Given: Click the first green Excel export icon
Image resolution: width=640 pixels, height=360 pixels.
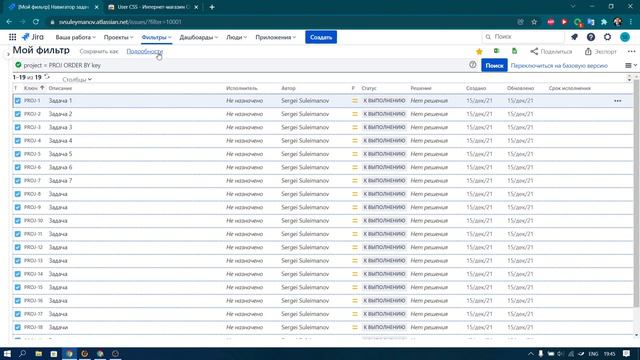Looking at the screenshot, I should click(x=497, y=51).
